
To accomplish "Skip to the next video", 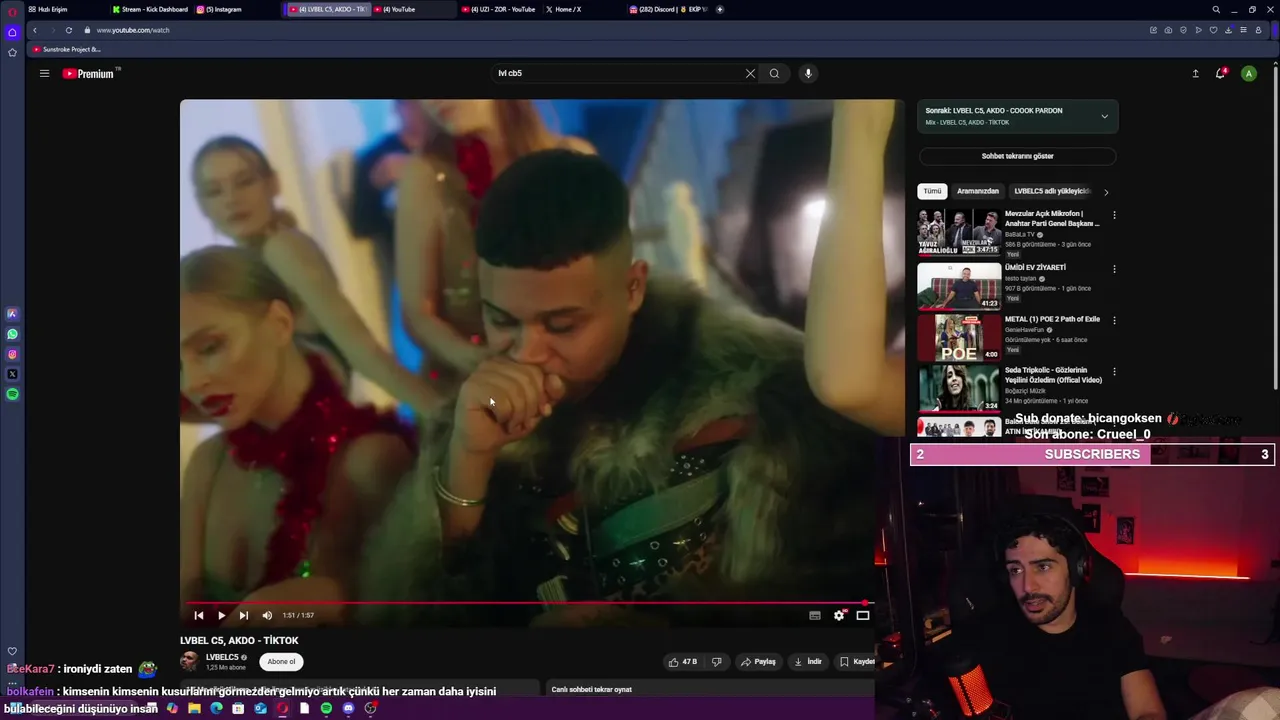I will coord(243,615).
